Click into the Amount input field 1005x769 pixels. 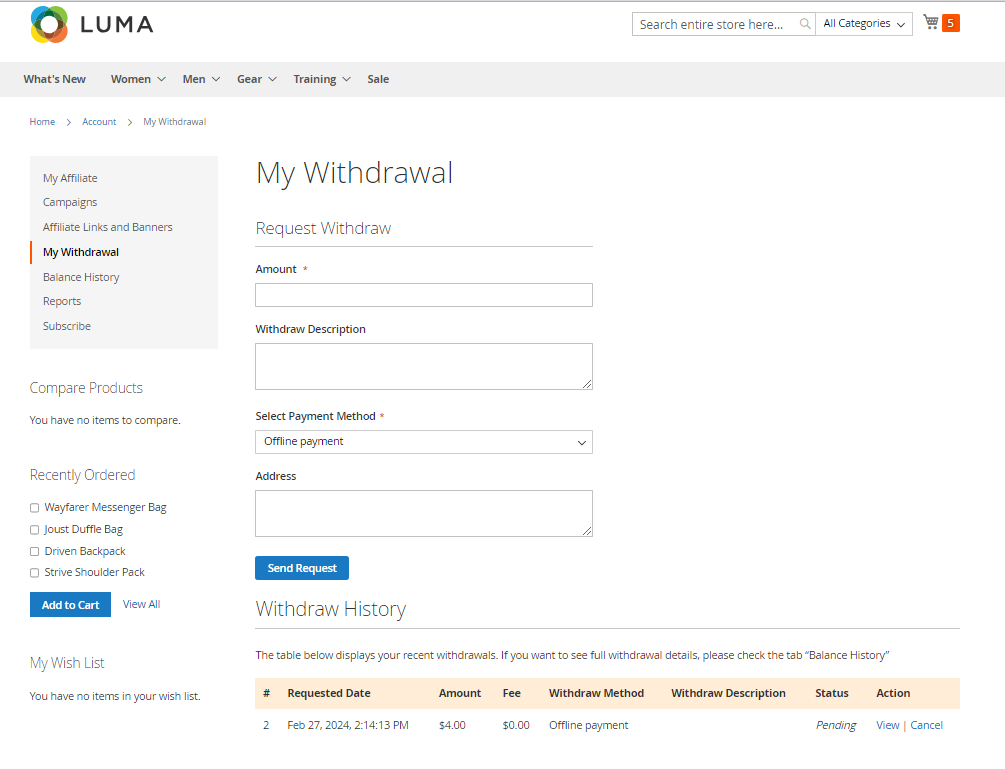tap(423, 295)
